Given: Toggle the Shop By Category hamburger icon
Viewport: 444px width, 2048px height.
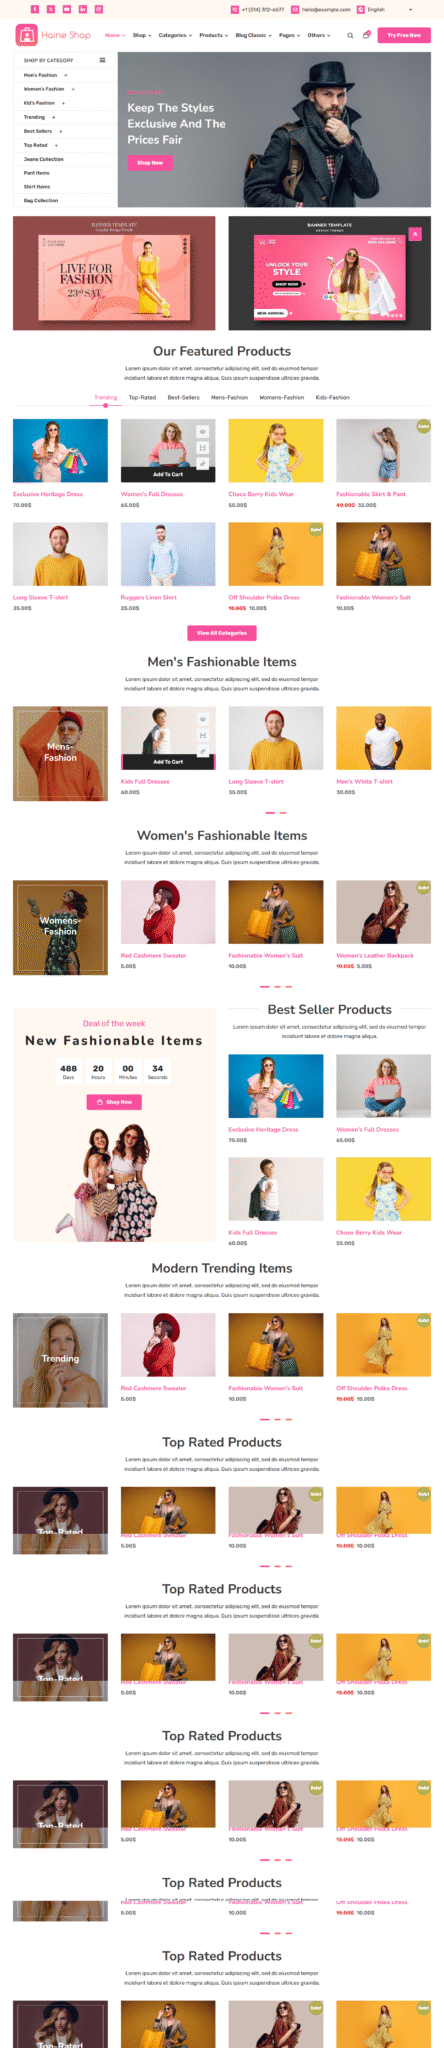Looking at the screenshot, I should click(x=102, y=60).
